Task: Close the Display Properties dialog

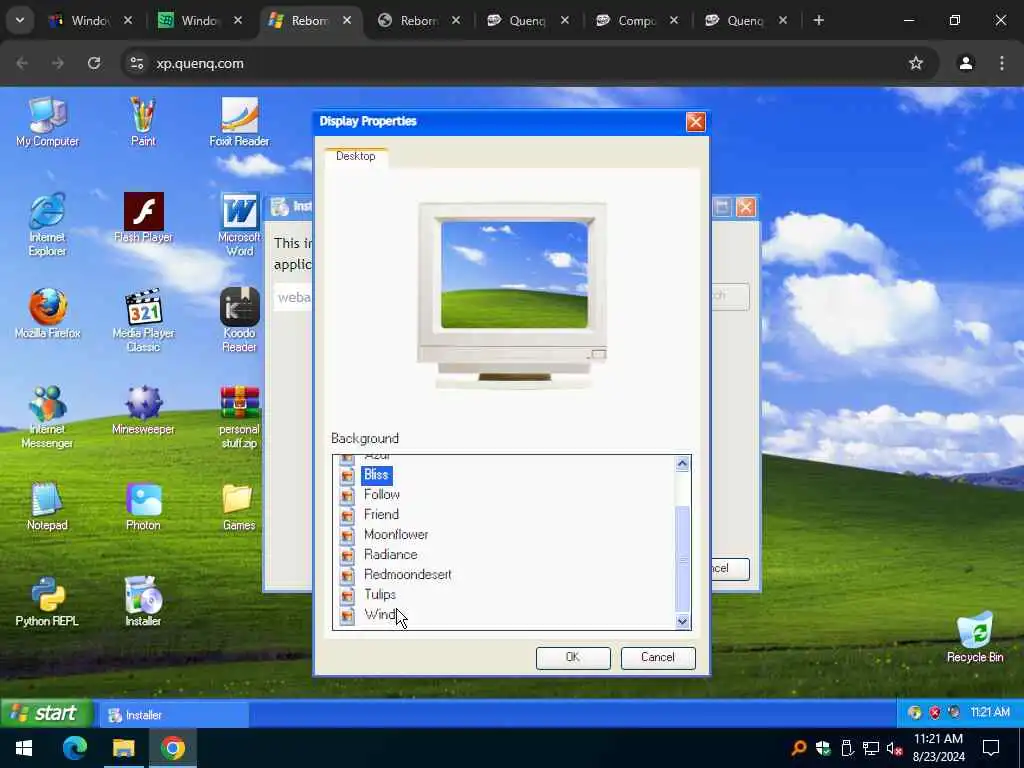Action: point(696,122)
